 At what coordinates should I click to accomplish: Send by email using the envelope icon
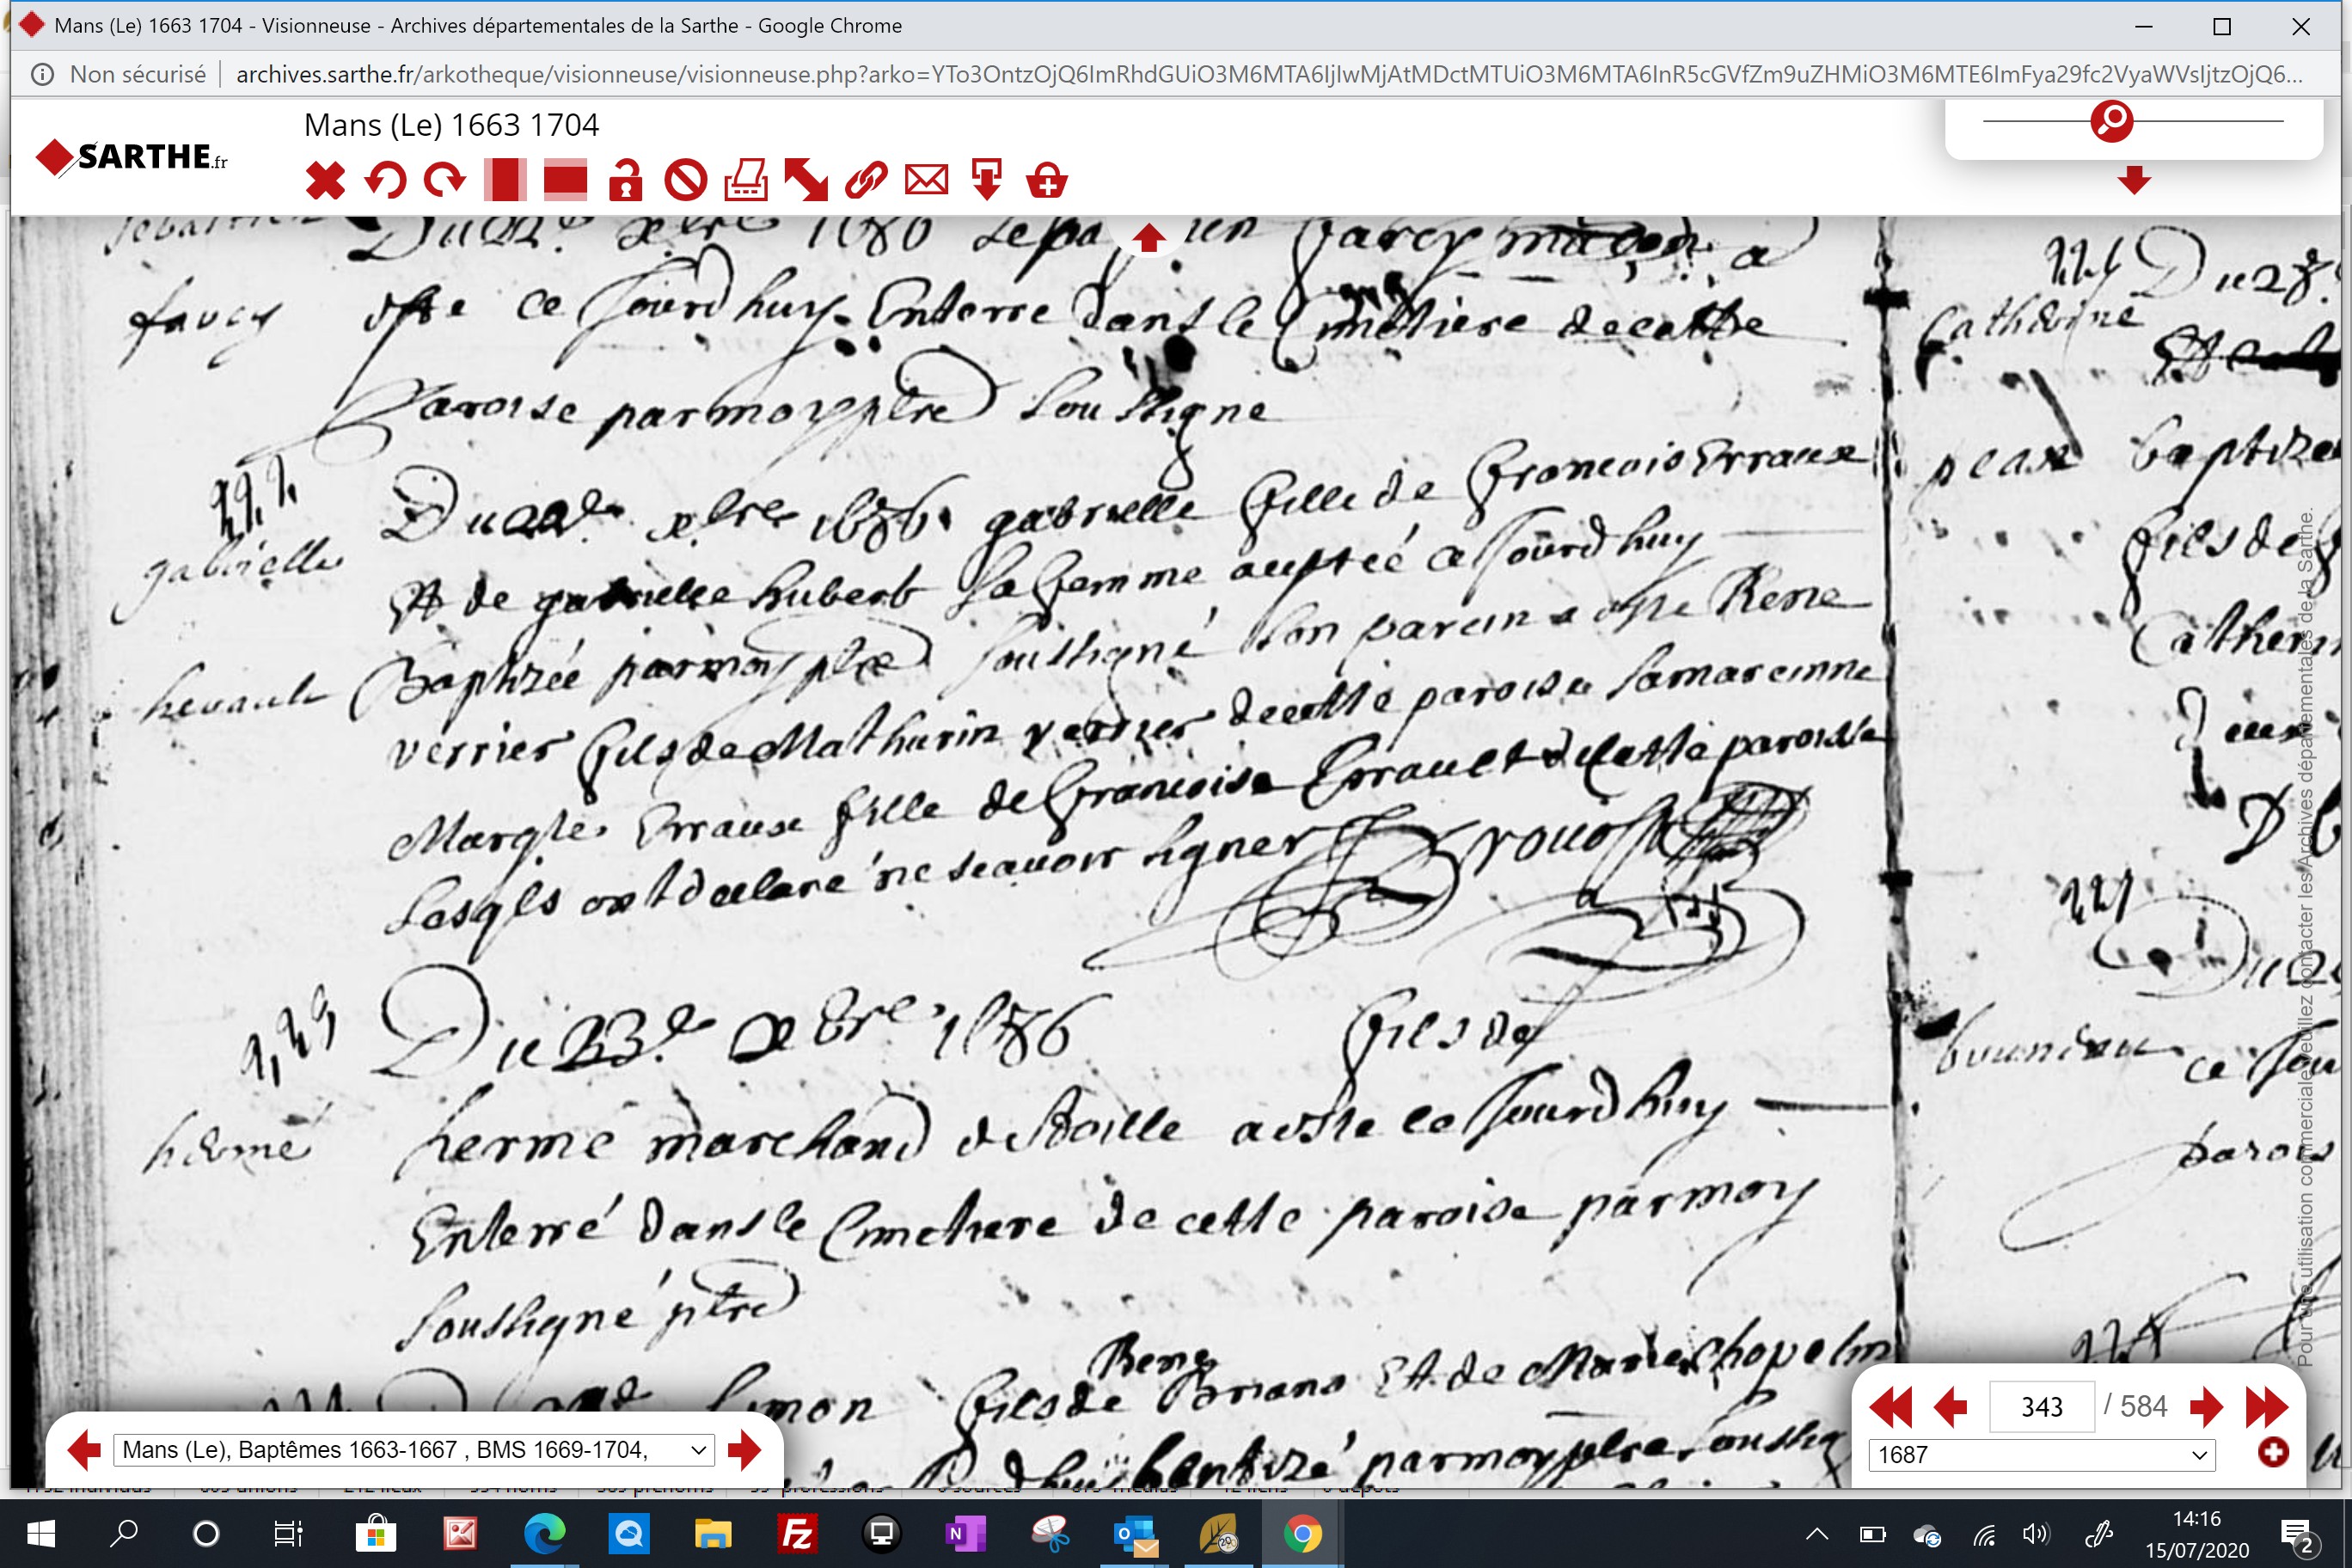[926, 181]
